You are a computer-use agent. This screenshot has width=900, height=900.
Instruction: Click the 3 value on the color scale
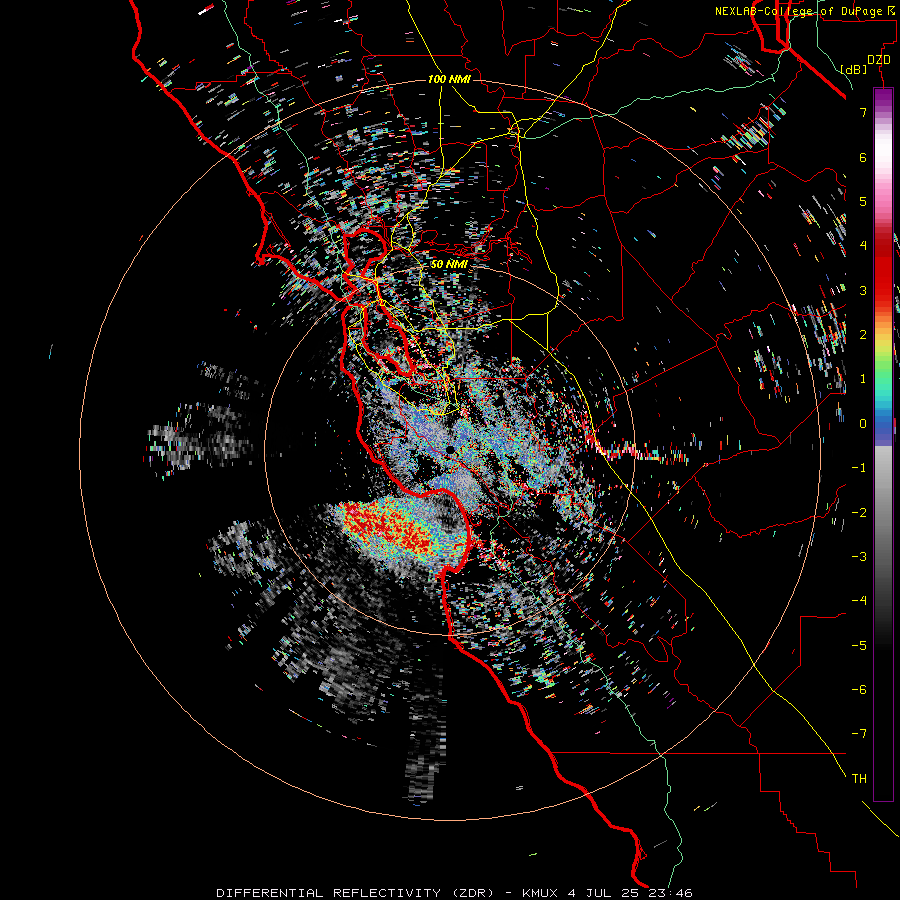click(x=863, y=290)
